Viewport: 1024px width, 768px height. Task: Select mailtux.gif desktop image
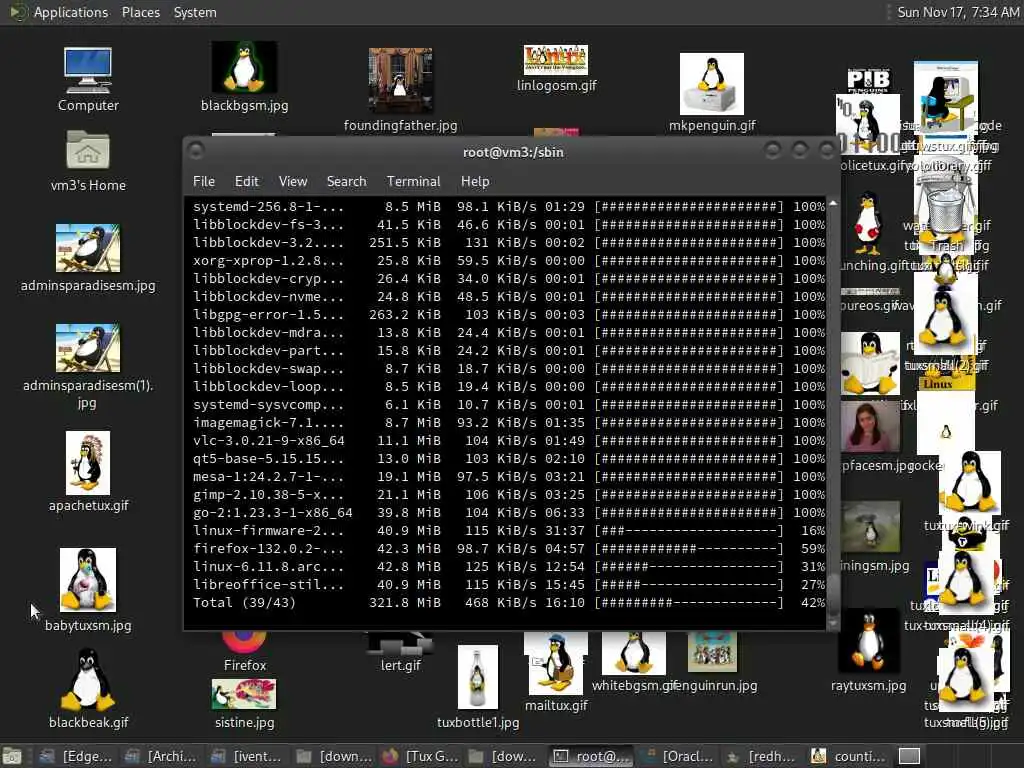point(556,672)
